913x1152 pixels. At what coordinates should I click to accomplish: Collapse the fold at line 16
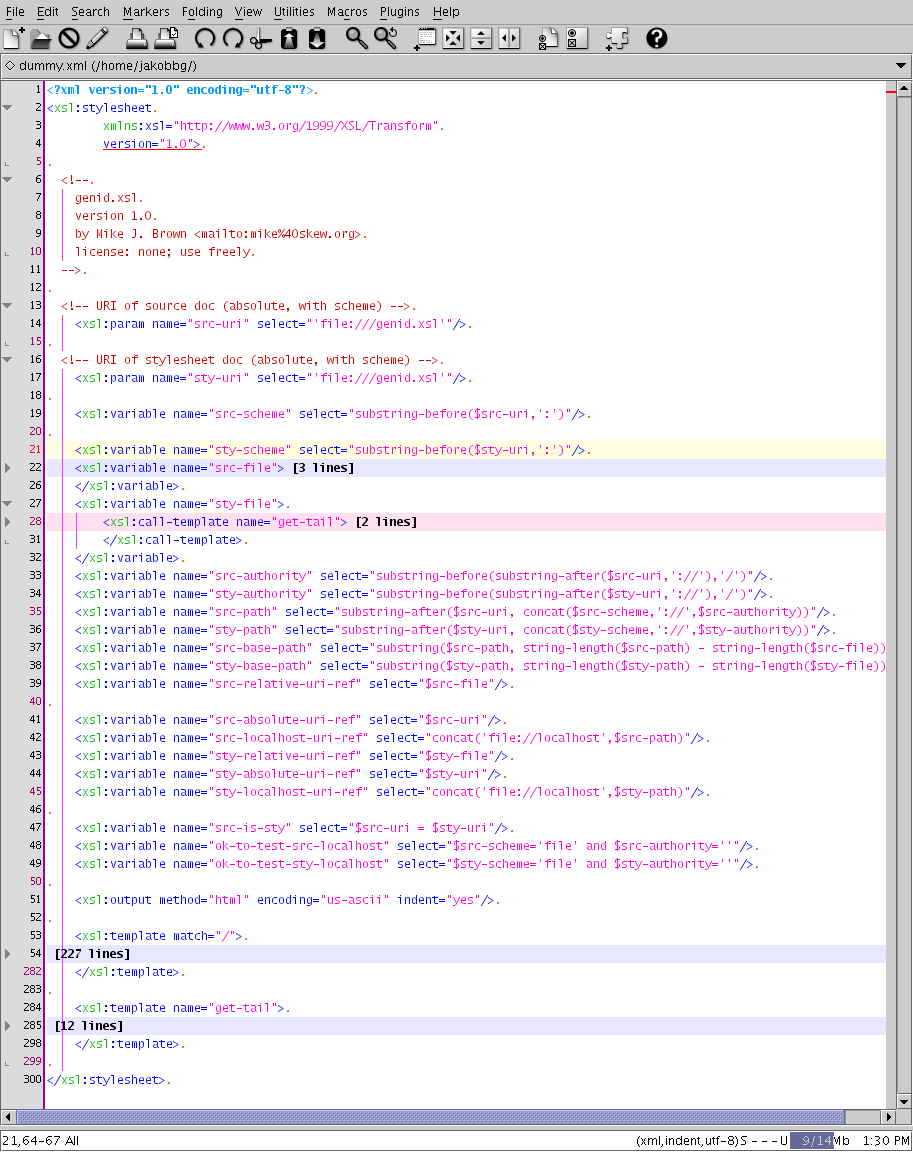coord(7,360)
